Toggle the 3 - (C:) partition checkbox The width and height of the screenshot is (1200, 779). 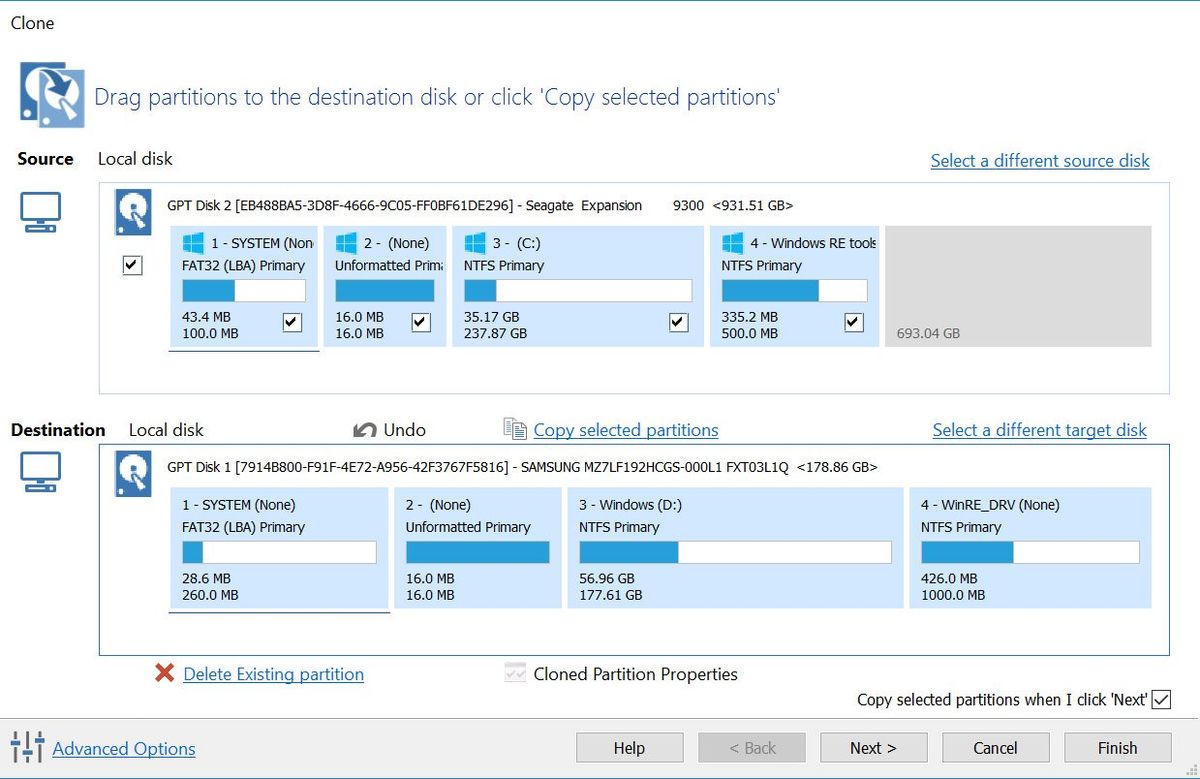678,322
